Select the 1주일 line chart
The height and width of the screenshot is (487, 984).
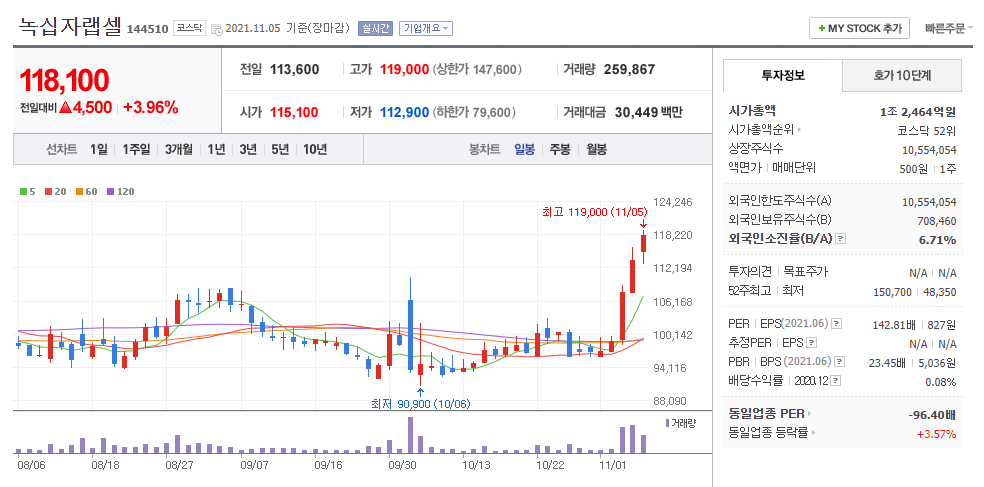pyautogui.click(x=136, y=149)
